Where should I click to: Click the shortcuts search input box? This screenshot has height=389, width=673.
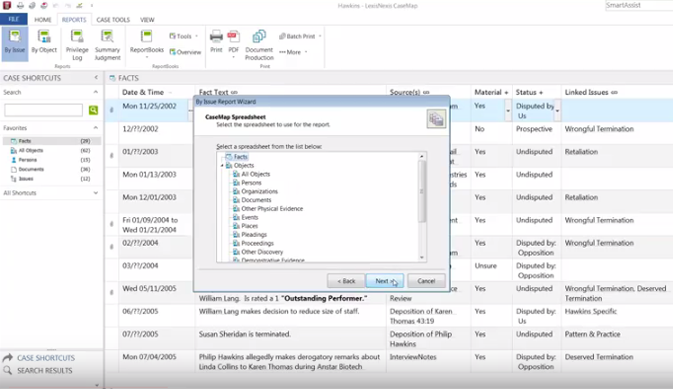pos(43,110)
